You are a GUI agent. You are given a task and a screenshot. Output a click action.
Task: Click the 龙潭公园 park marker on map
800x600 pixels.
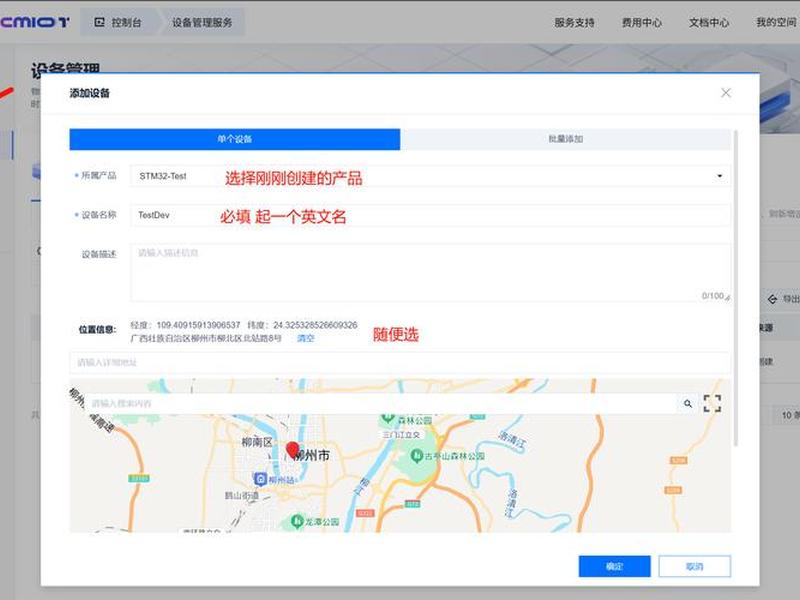click(297, 521)
